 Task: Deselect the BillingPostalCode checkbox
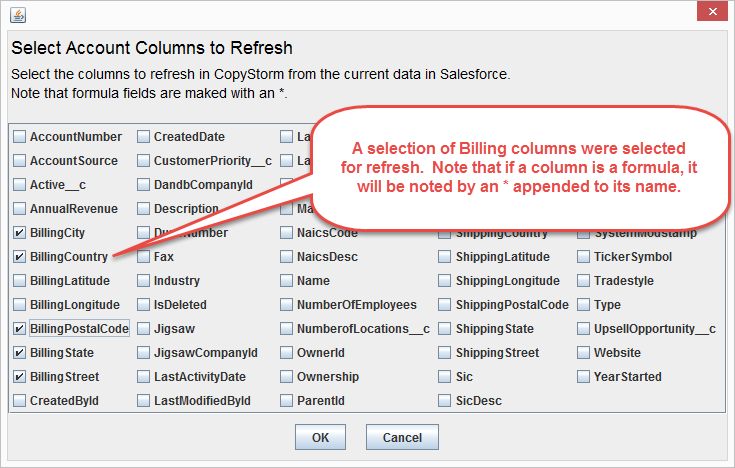[19, 329]
